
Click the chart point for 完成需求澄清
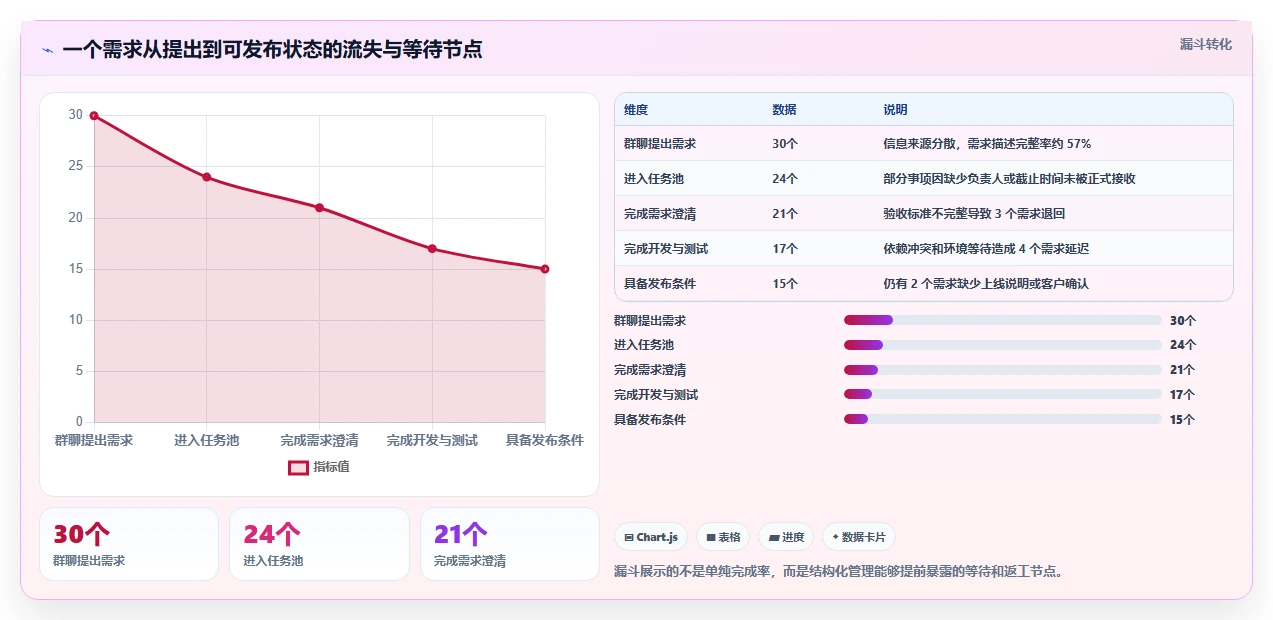coord(319,208)
